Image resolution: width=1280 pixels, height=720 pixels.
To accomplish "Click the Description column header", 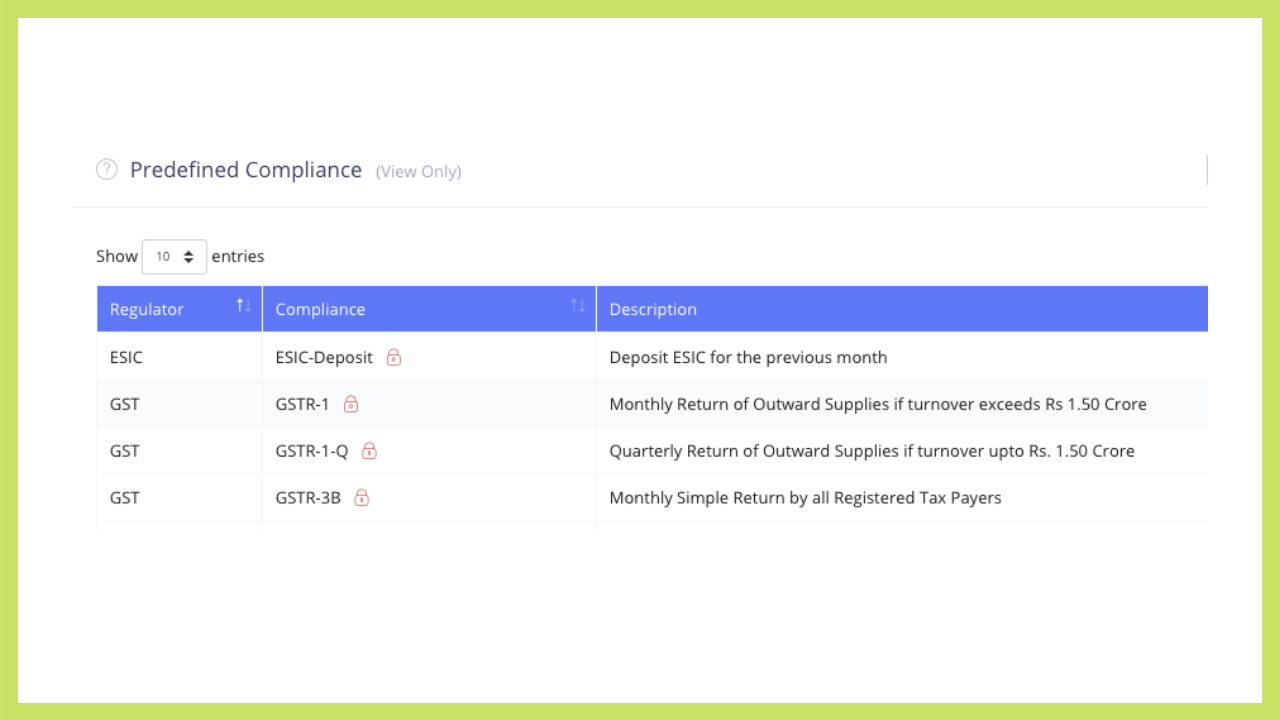I will click(653, 310).
